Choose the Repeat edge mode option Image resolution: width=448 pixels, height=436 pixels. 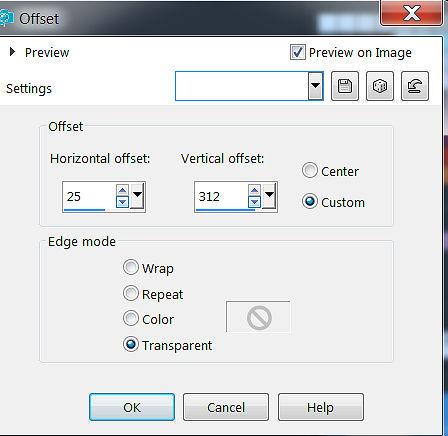[131, 293]
